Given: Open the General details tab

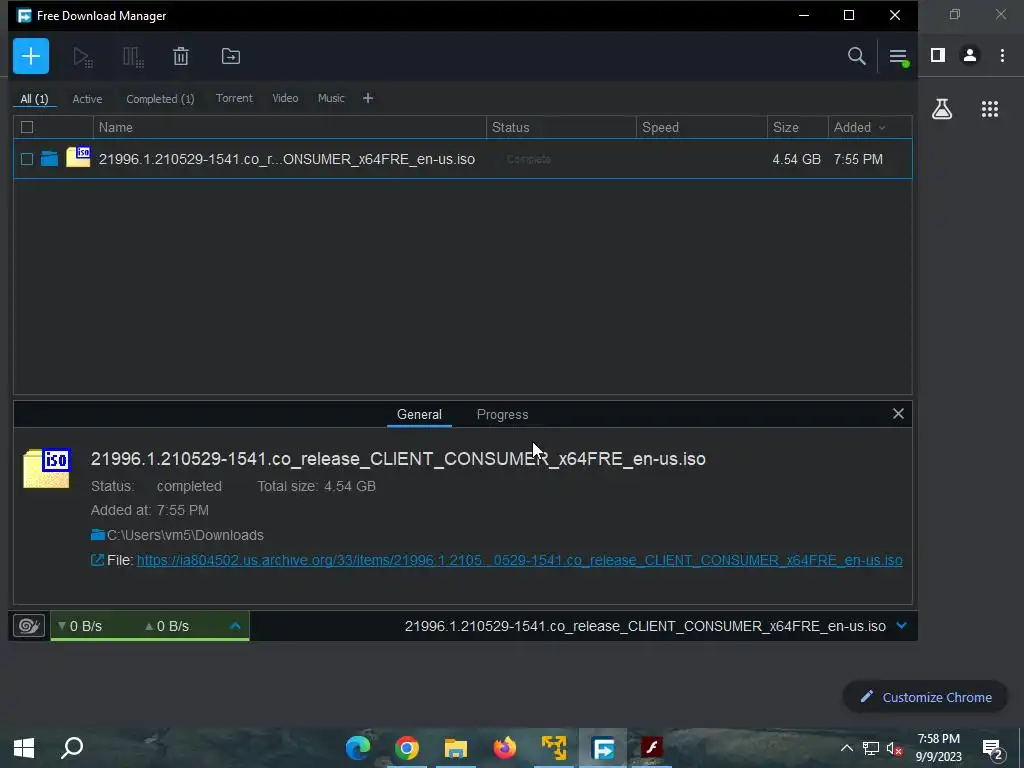Looking at the screenshot, I should pos(419,415).
